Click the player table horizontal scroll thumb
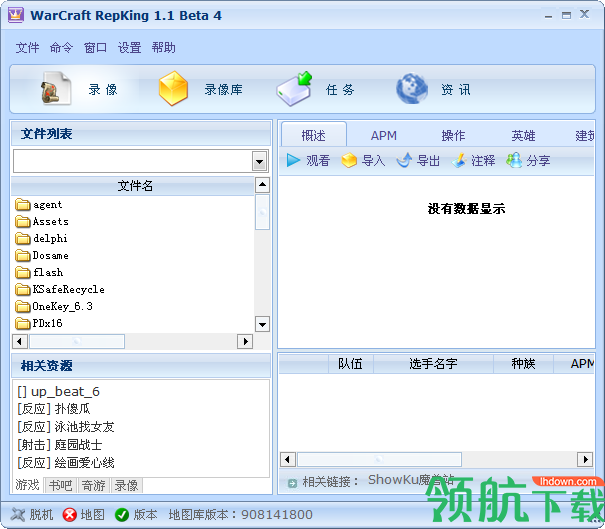 379,459
